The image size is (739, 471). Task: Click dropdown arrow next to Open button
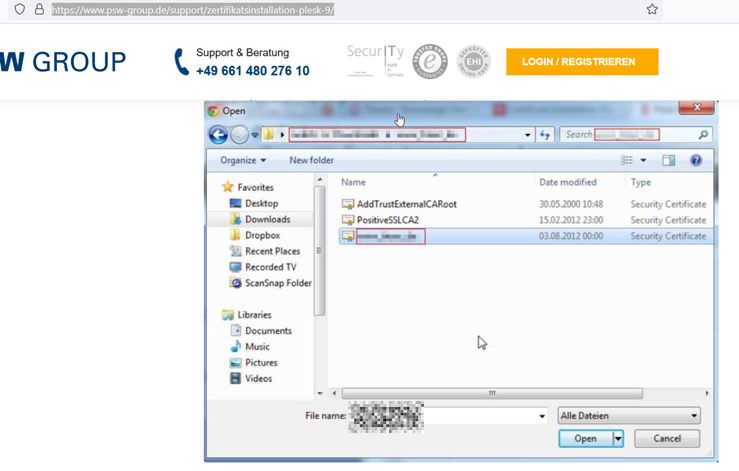click(x=617, y=438)
